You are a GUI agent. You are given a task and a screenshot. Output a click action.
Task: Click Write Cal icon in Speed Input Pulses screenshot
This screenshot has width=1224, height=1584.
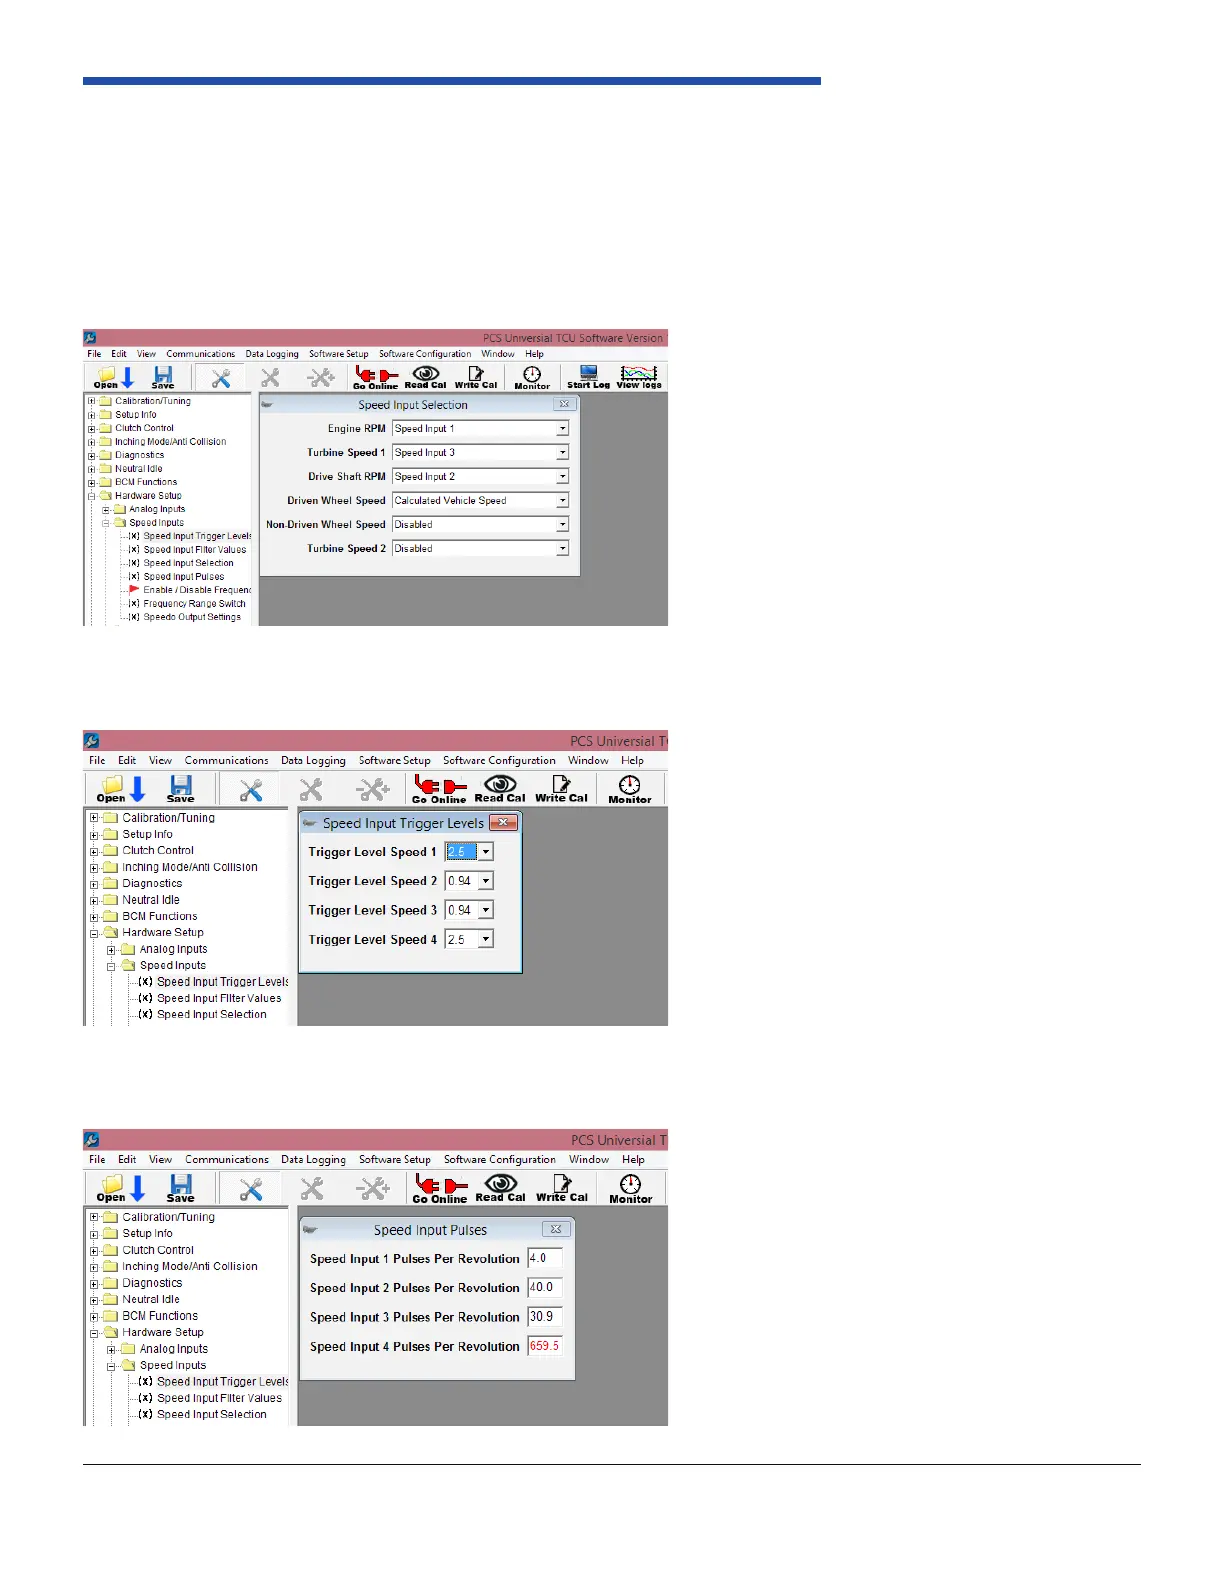tap(562, 1188)
